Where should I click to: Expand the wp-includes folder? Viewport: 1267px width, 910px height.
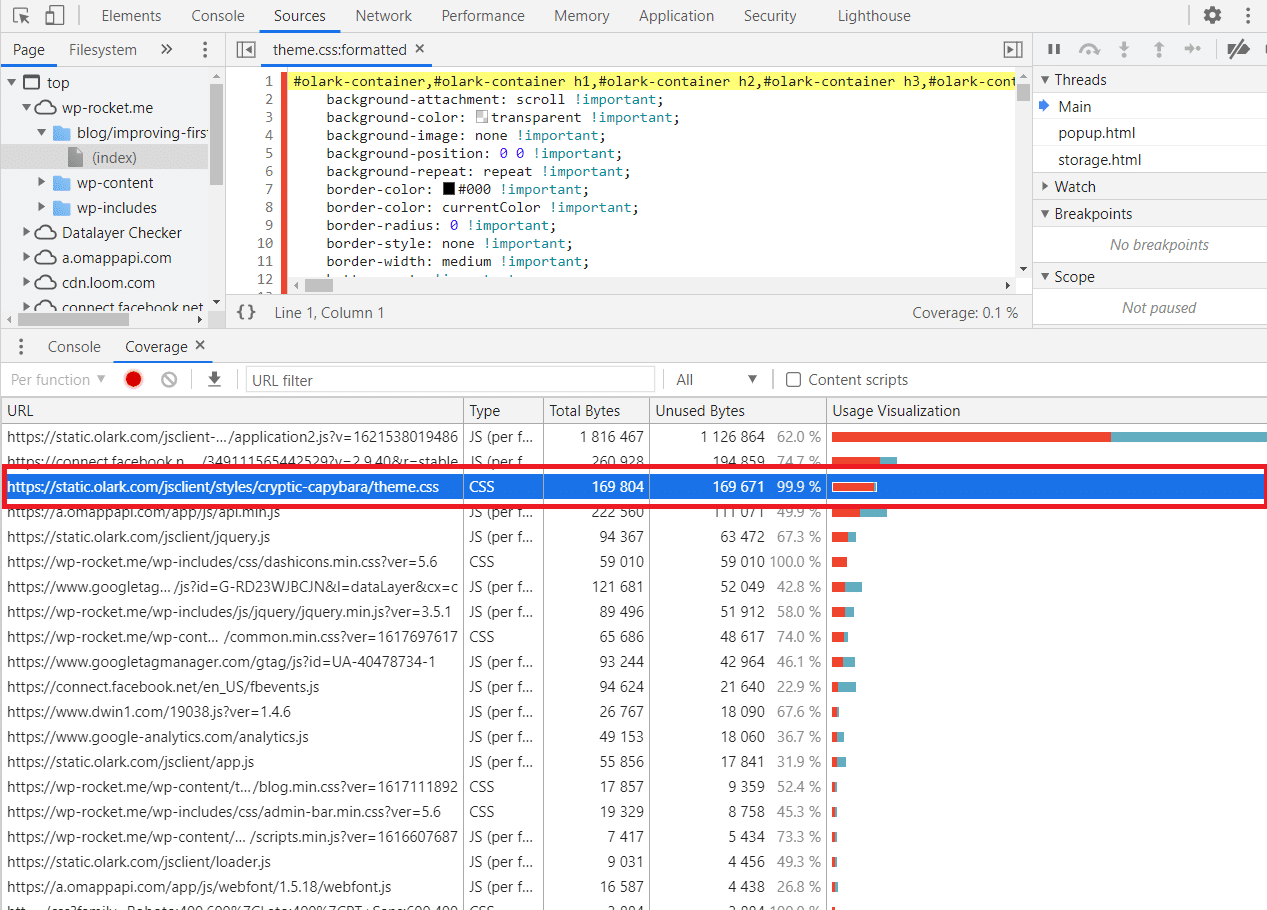click(x=42, y=208)
